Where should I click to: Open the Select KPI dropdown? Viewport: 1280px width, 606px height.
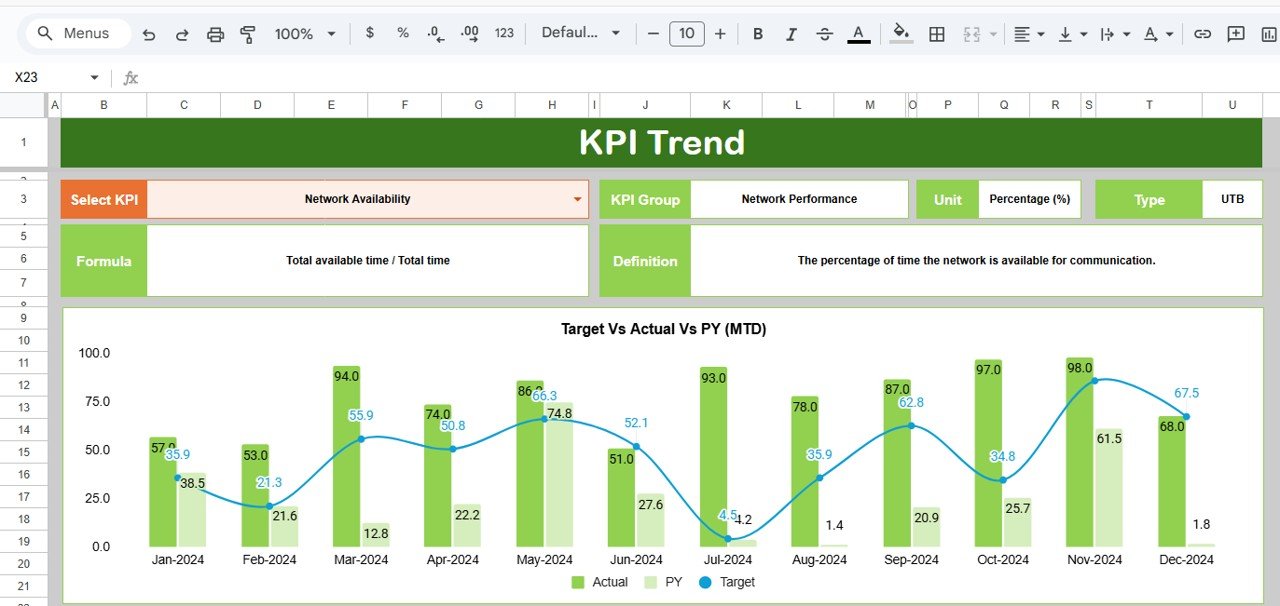(578, 199)
